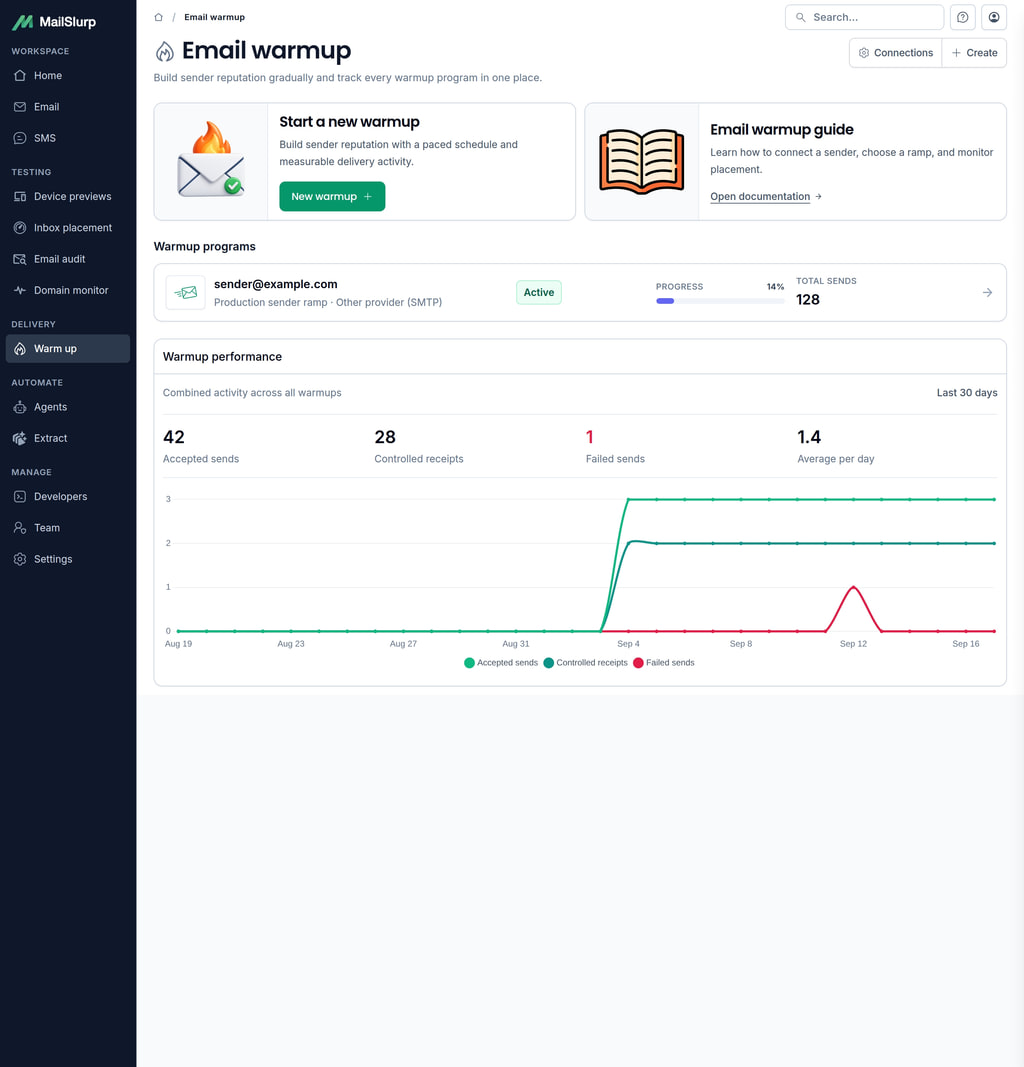Click the '128' total sends value
The width and height of the screenshot is (1024, 1067).
pyautogui.click(x=808, y=300)
